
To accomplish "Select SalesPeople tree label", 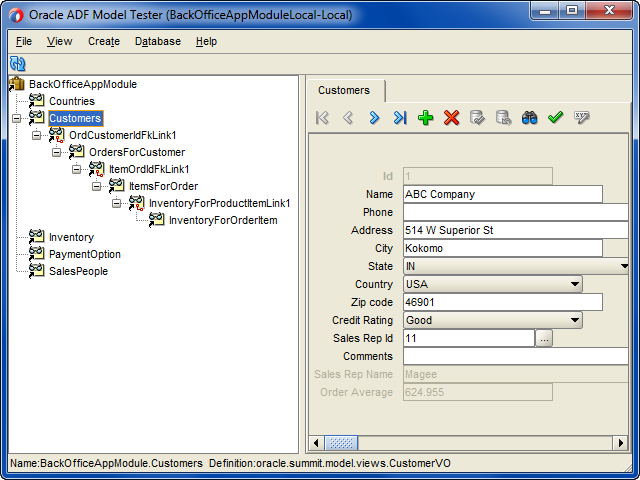I will tap(78, 271).
